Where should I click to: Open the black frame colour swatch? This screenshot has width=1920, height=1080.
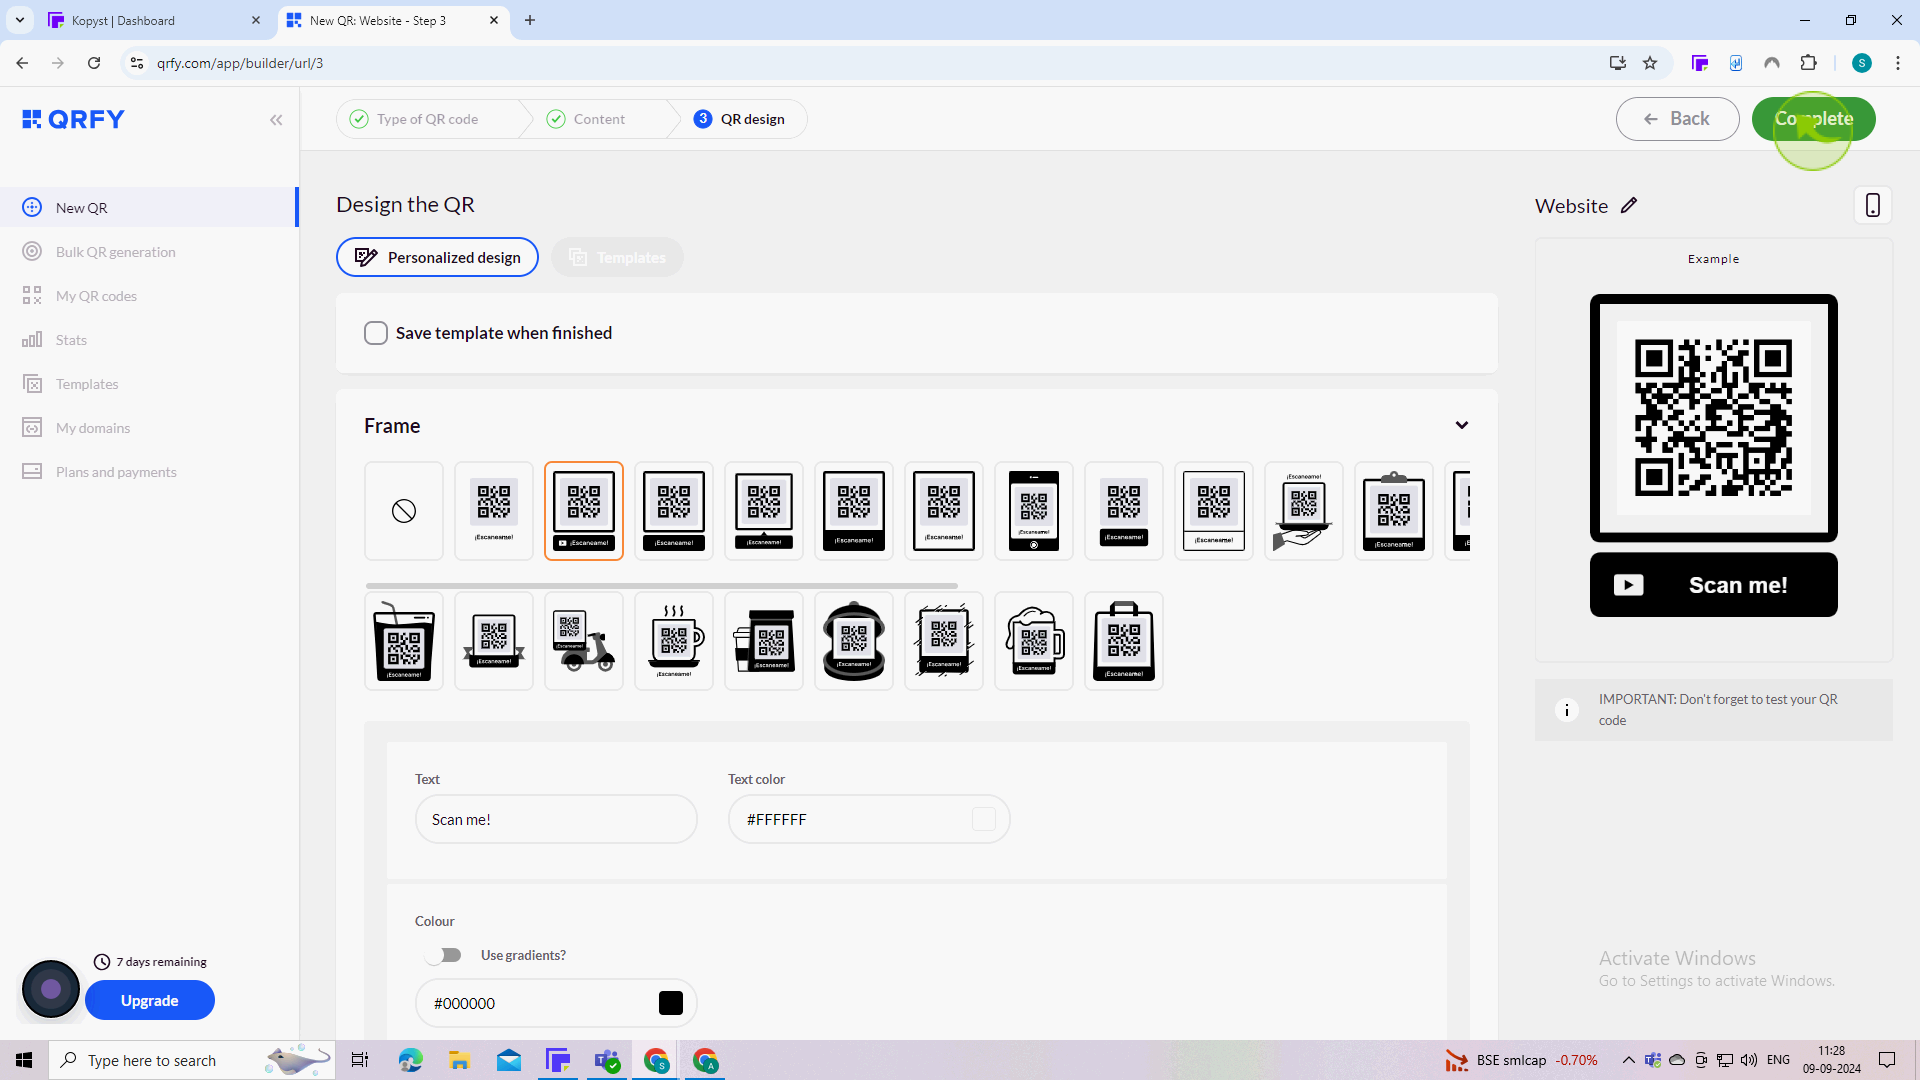(x=671, y=1003)
